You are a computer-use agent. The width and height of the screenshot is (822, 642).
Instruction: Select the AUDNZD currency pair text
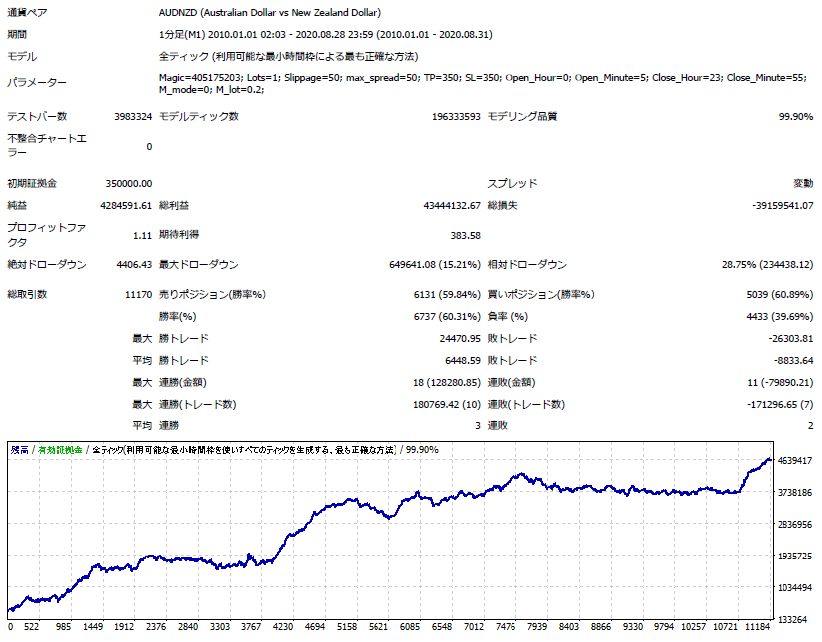point(270,13)
